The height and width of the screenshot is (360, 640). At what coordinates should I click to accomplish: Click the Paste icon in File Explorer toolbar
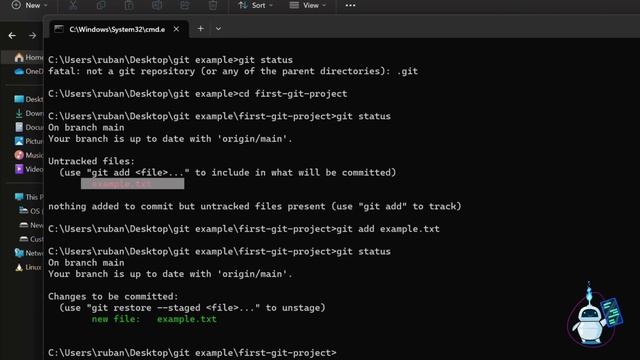(129, 5)
